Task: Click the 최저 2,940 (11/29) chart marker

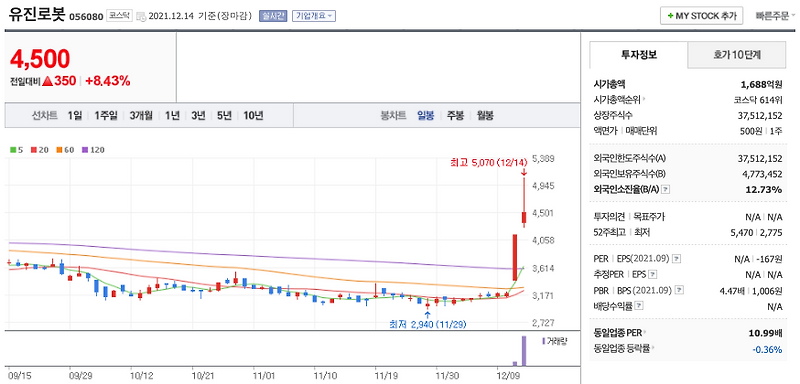Action: pos(428,324)
